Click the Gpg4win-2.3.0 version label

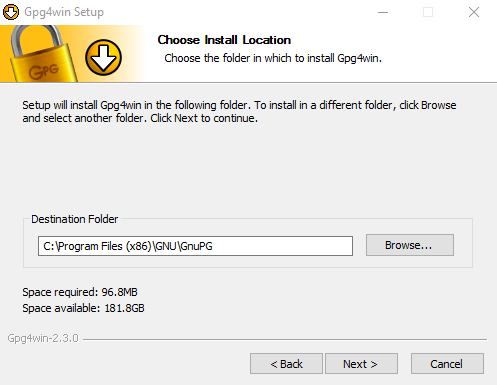(x=43, y=338)
